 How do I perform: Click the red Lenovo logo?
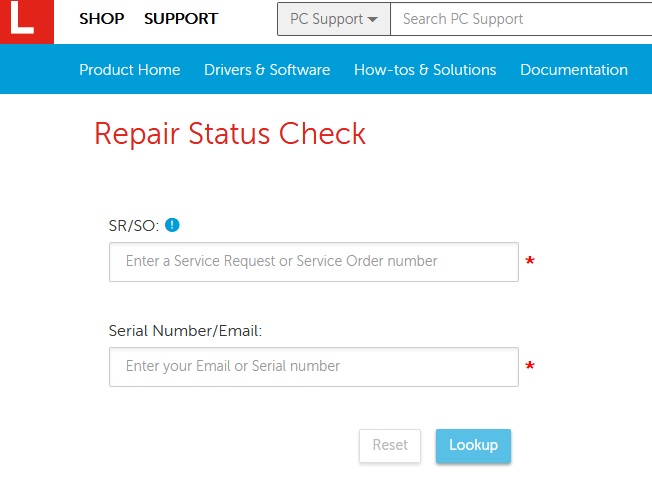pos(24,21)
